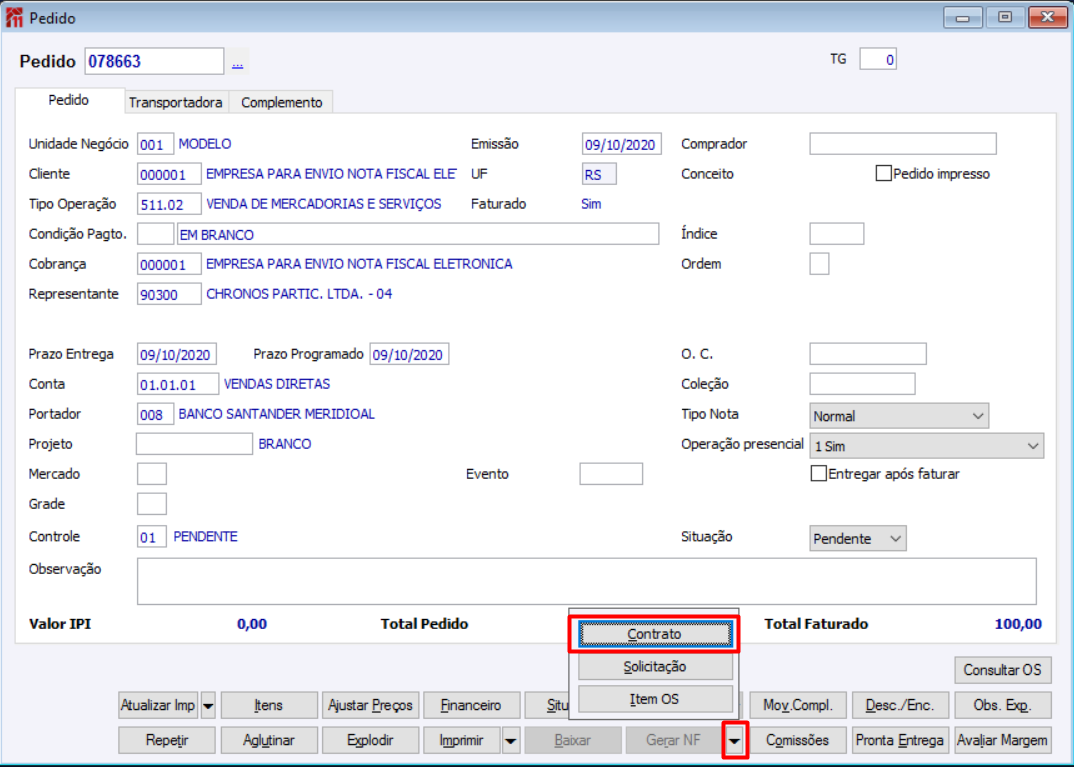Click the Conta field 01.01.01

[178, 384]
